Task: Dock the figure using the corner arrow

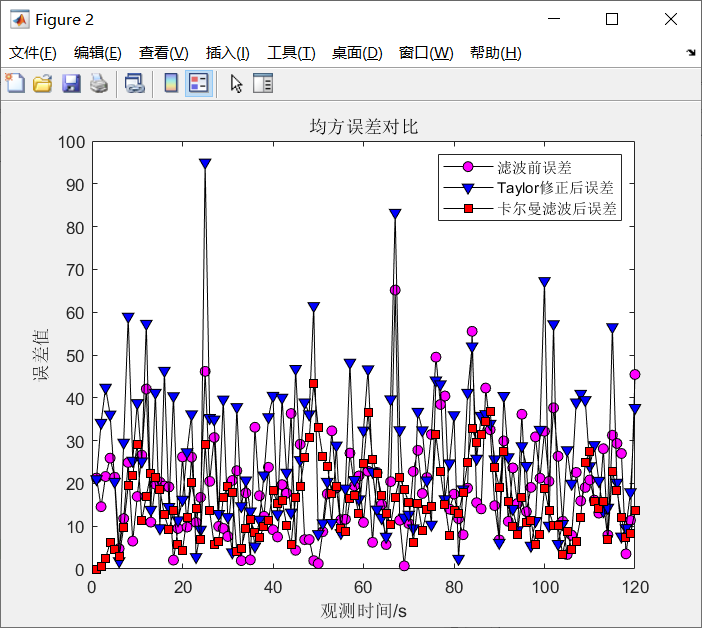Action: tap(691, 52)
